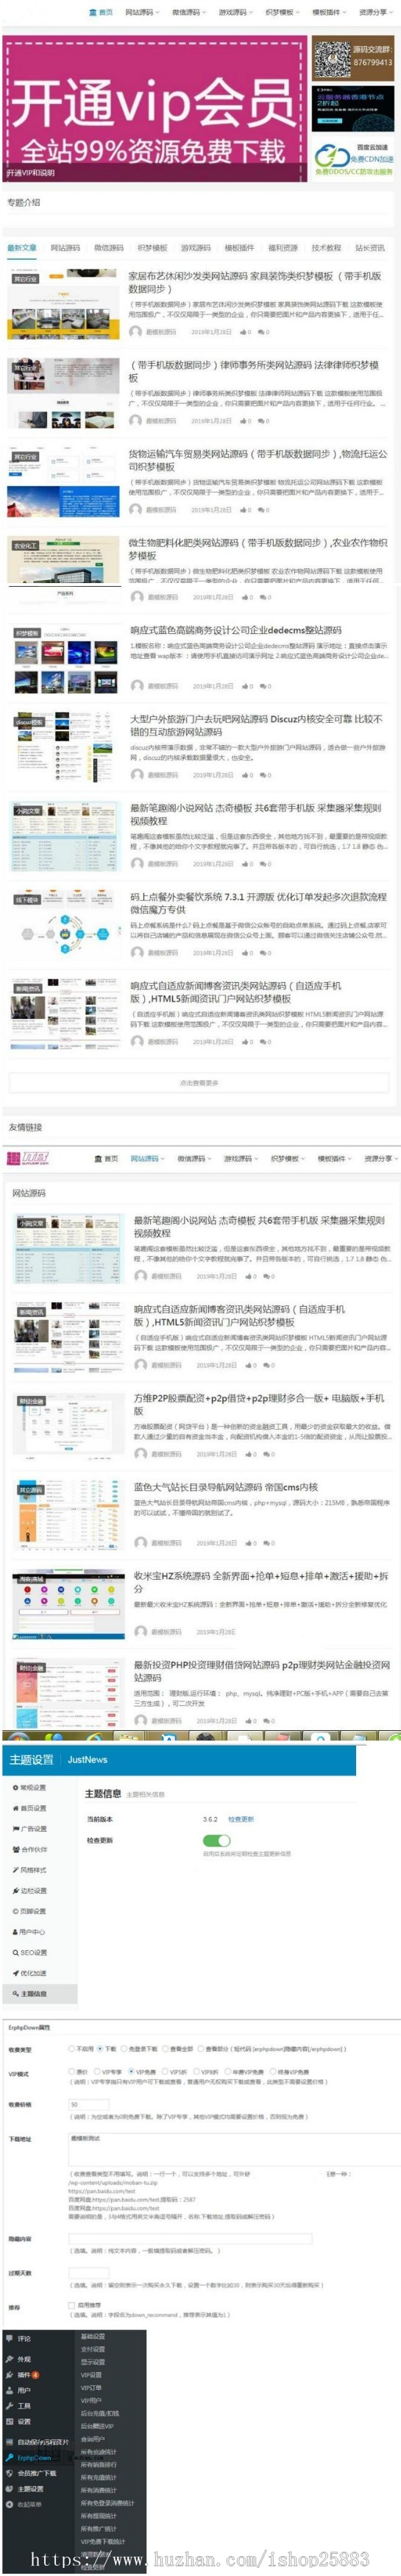Viewport: 401px width, 2576px height.
Task: Open the 货物运输汽车贸易类网站源码 article title
Action: [x=258, y=460]
